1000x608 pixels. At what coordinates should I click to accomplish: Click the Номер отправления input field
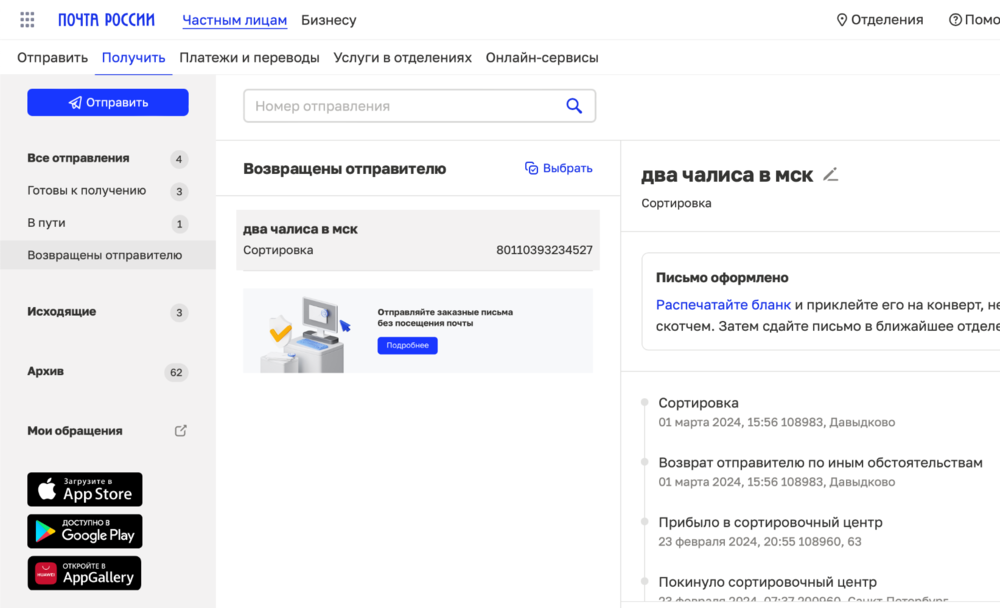click(400, 105)
